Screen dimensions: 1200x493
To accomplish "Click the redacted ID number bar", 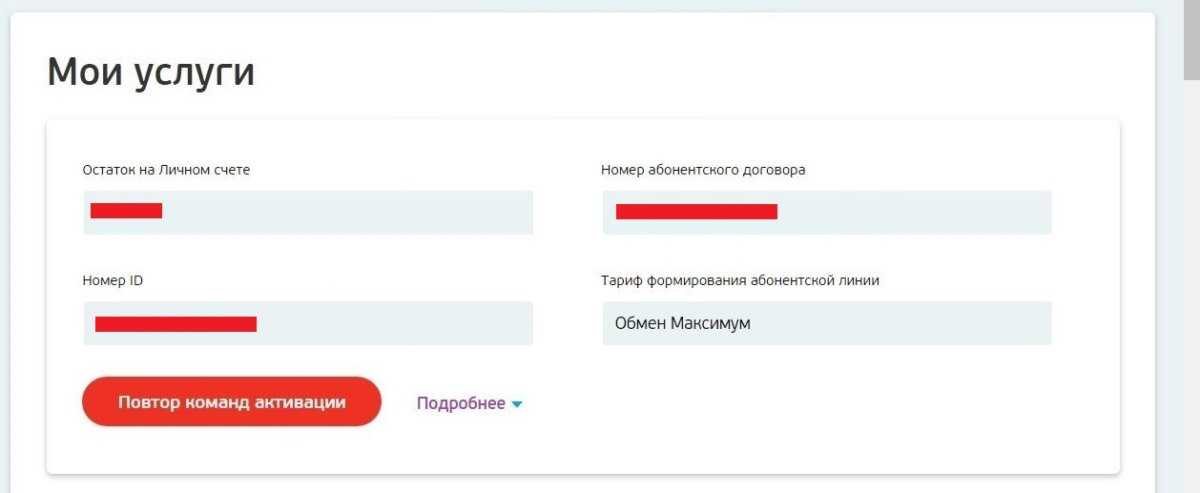I will (x=176, y=324).
